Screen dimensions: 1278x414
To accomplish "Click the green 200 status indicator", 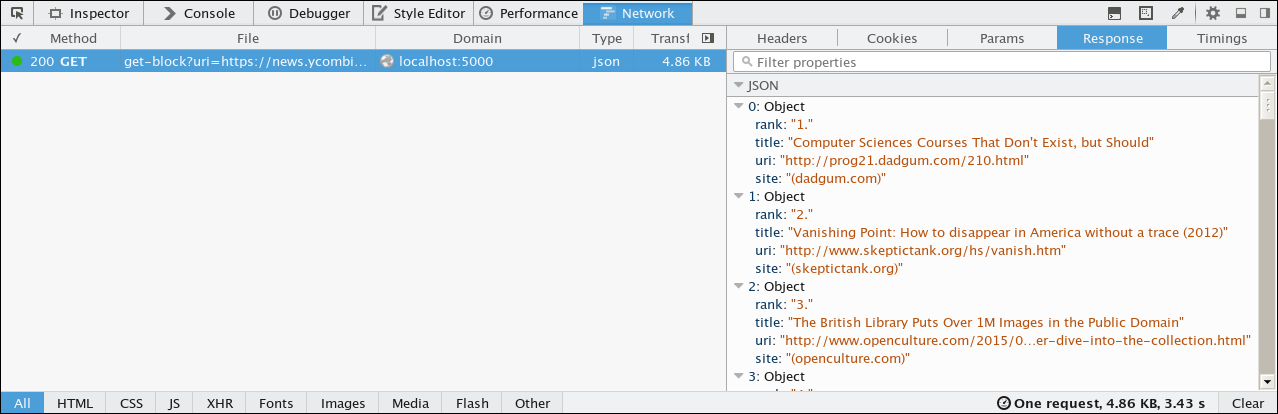I will click(x=17, y=61).
